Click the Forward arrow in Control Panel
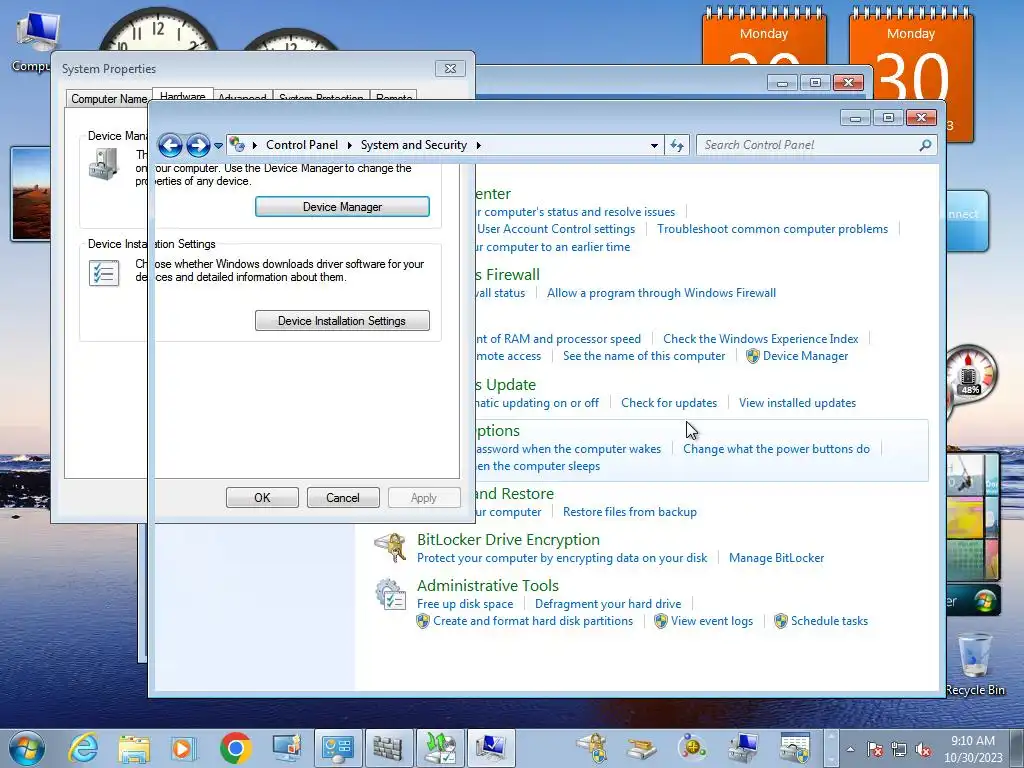 (x=198, y=145)
